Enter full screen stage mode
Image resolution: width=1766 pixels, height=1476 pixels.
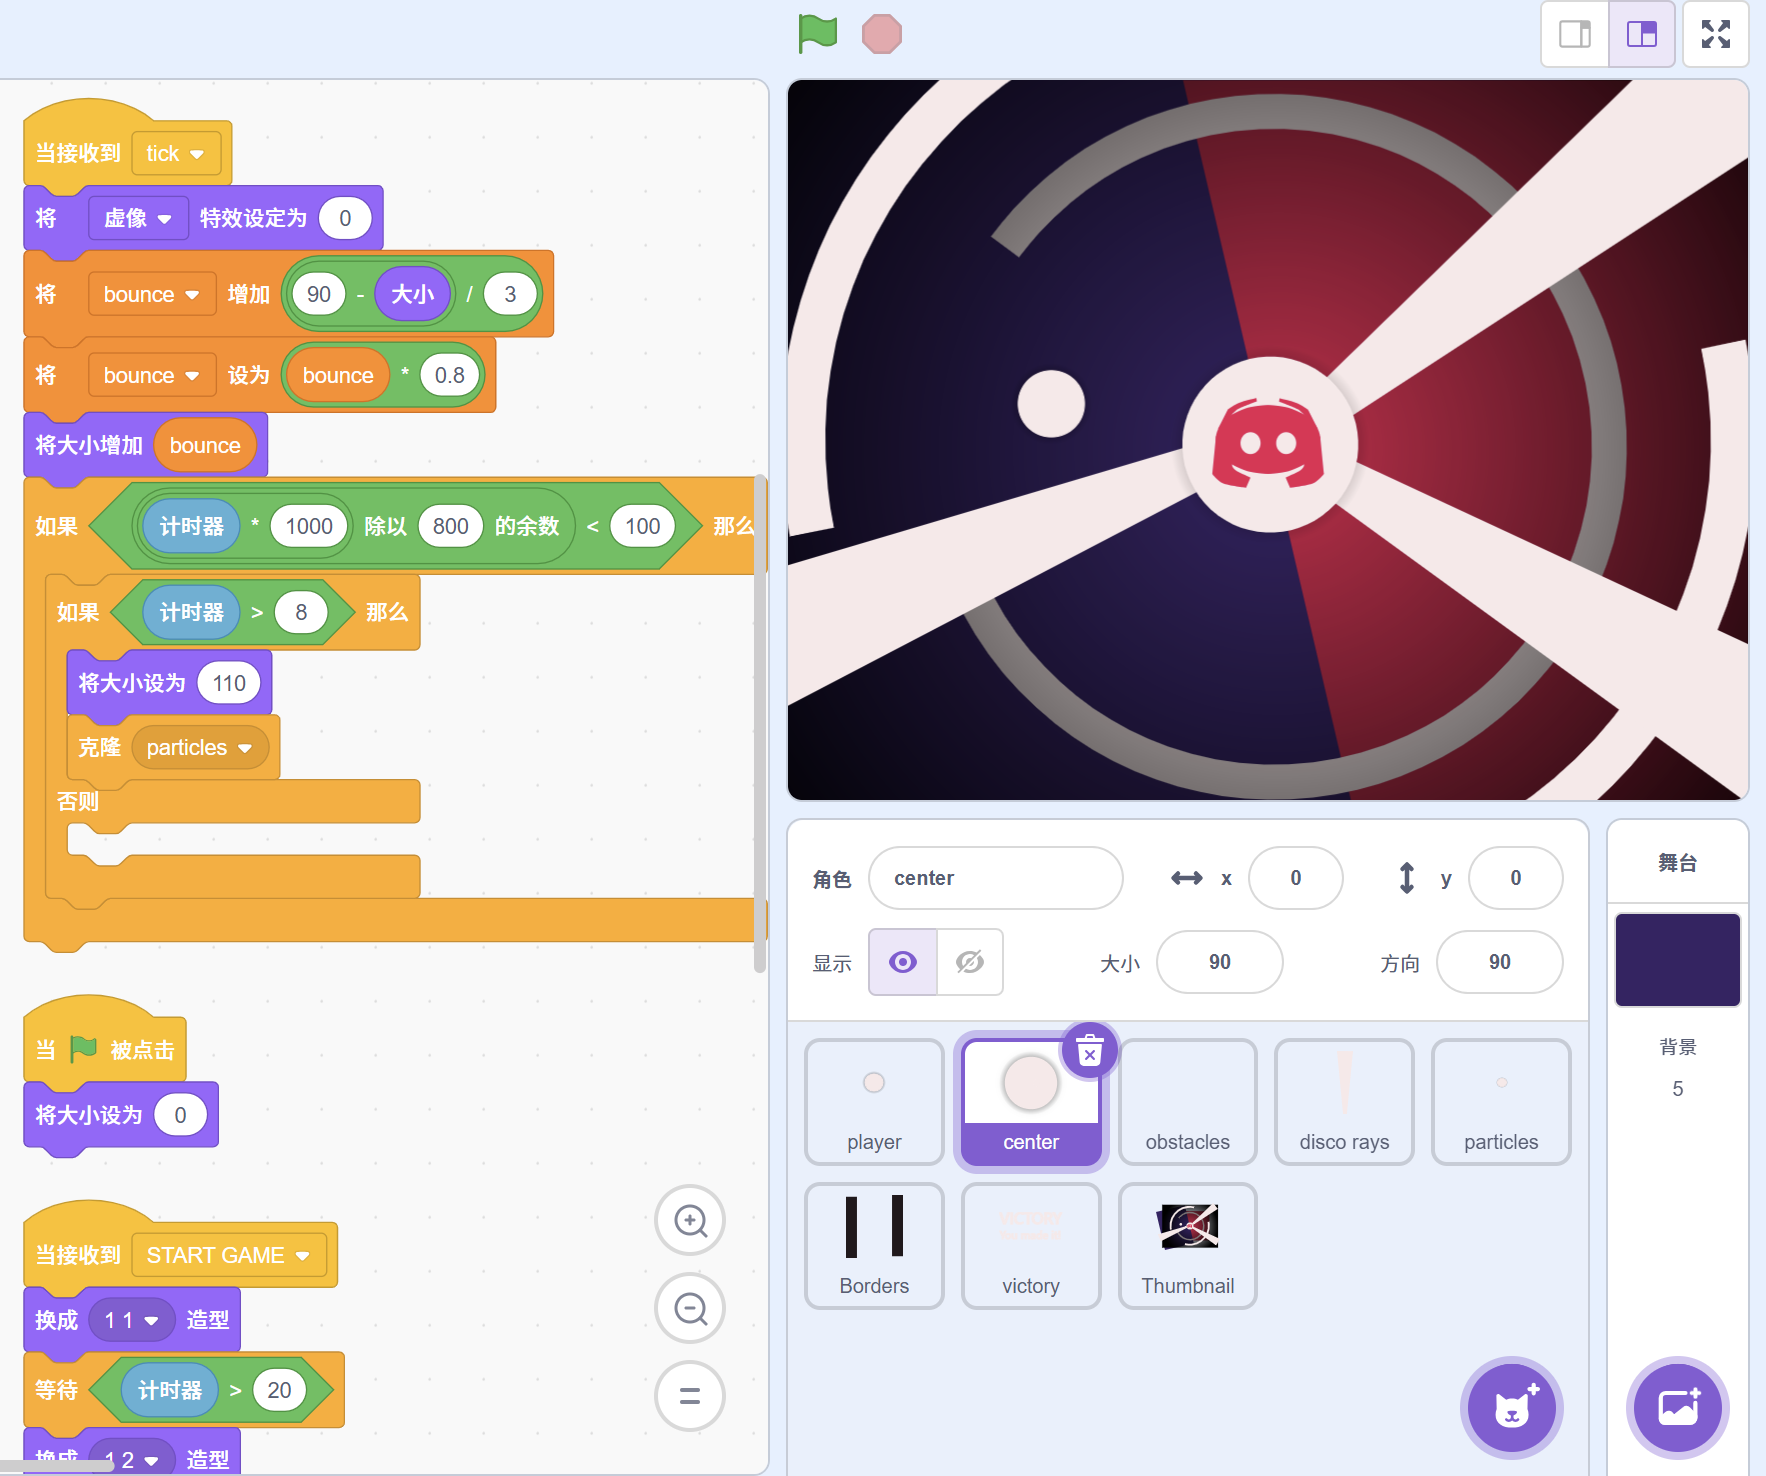coord(1715,34)
